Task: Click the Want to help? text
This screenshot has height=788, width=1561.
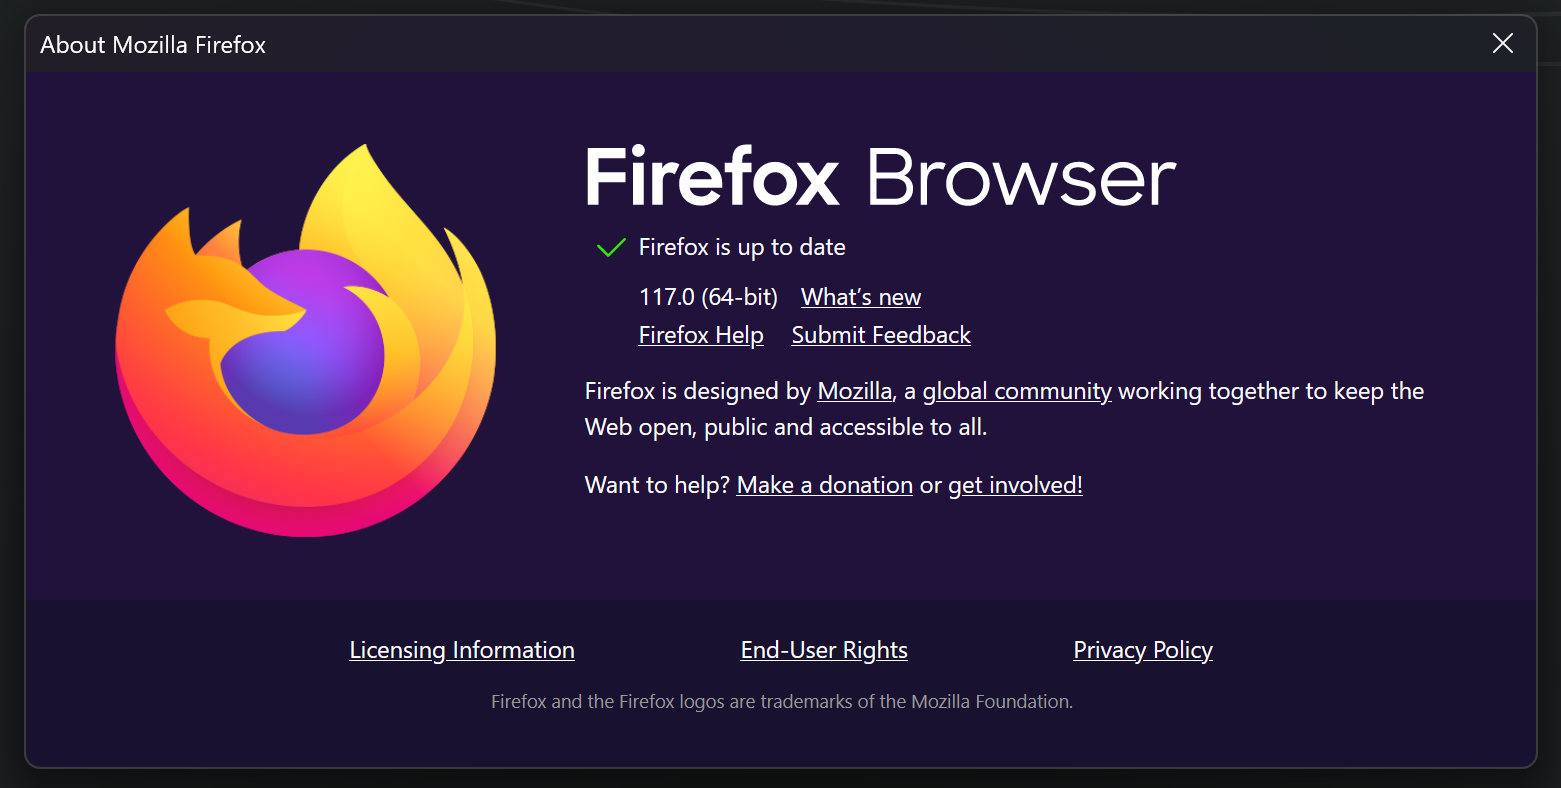Action: (656, 485)
